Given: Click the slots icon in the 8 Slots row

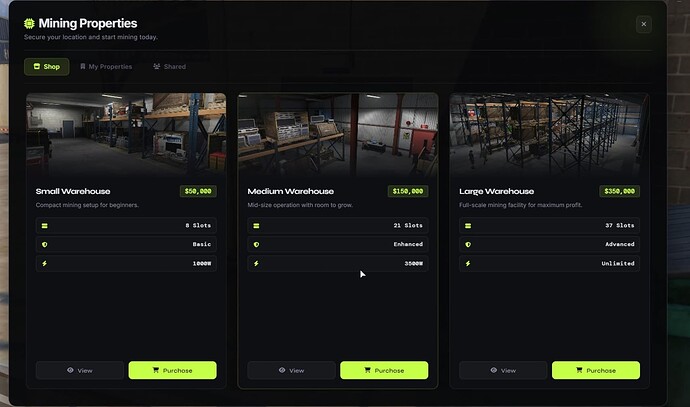Looking at the screenshot, I should (x=44, y=226).
